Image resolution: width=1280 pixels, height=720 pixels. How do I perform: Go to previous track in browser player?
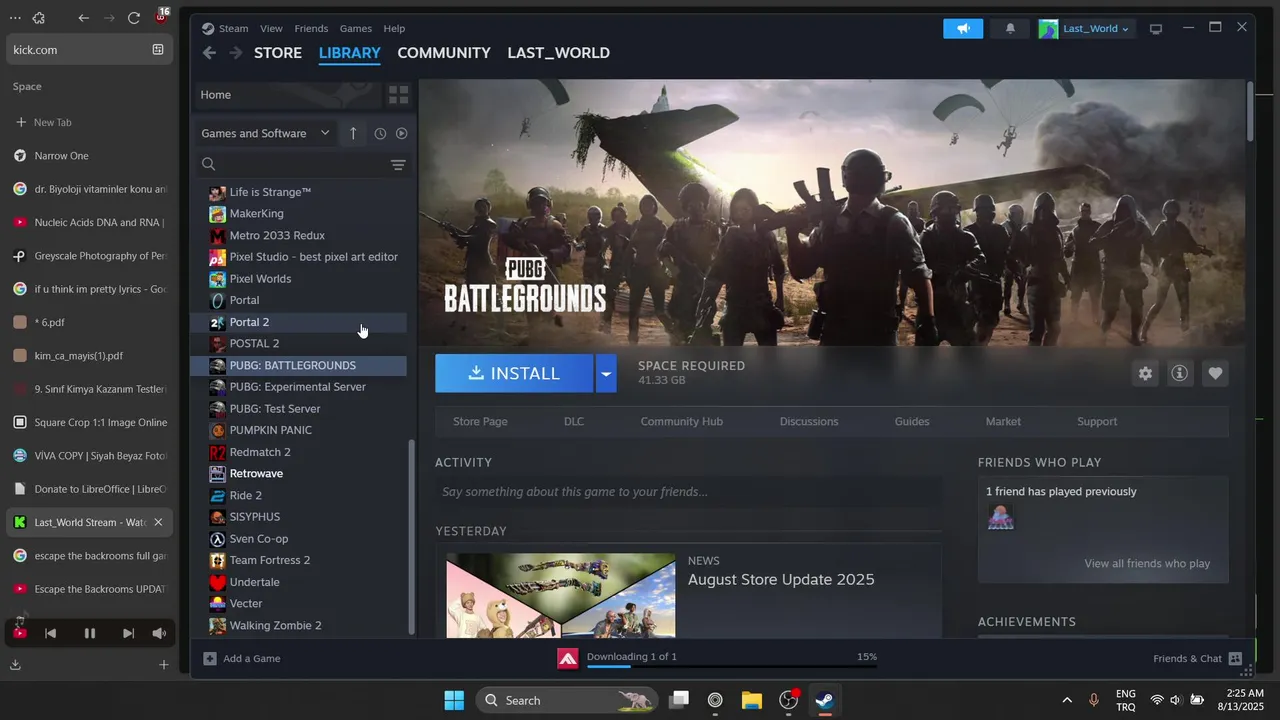[50, 633]
